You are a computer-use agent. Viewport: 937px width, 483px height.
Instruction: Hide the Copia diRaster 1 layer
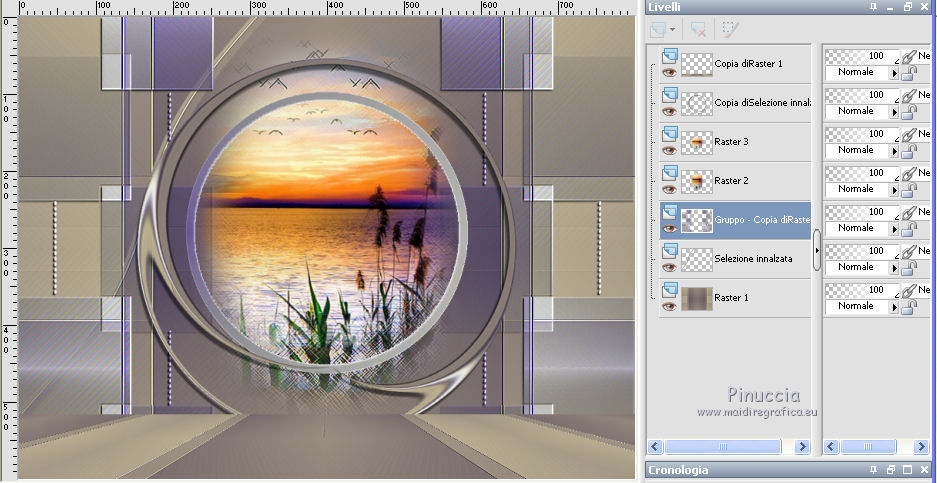click(669, 72)
